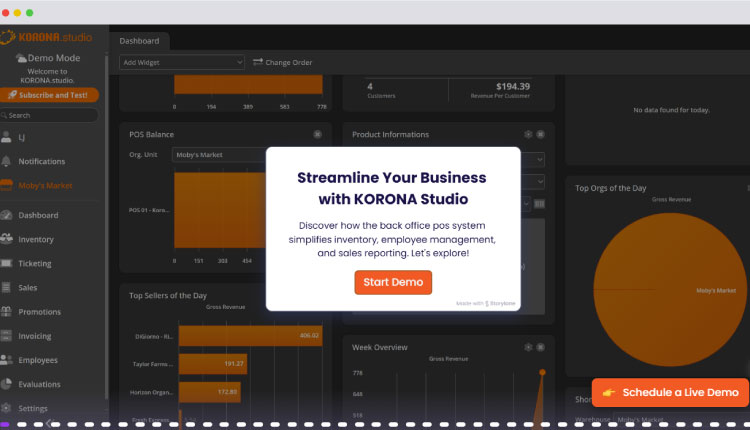Click the column layout icon in Product Informations

click(539, 204)
